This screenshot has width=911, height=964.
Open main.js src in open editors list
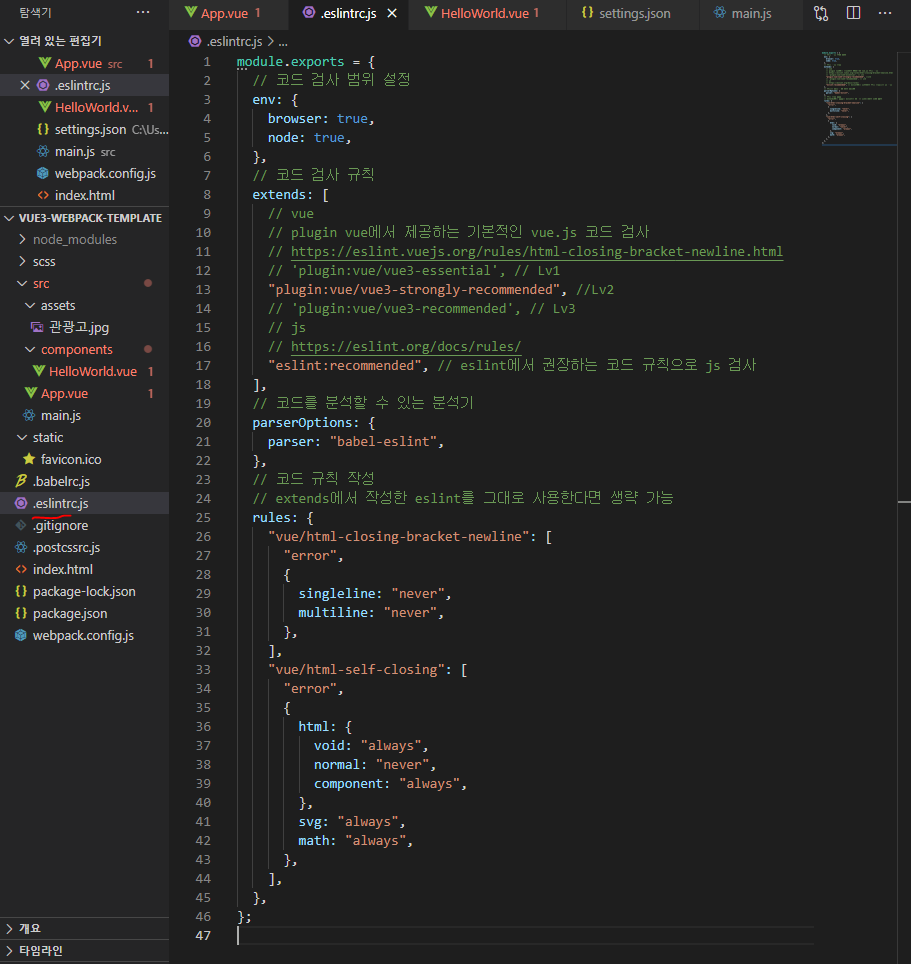coord(84,152)
